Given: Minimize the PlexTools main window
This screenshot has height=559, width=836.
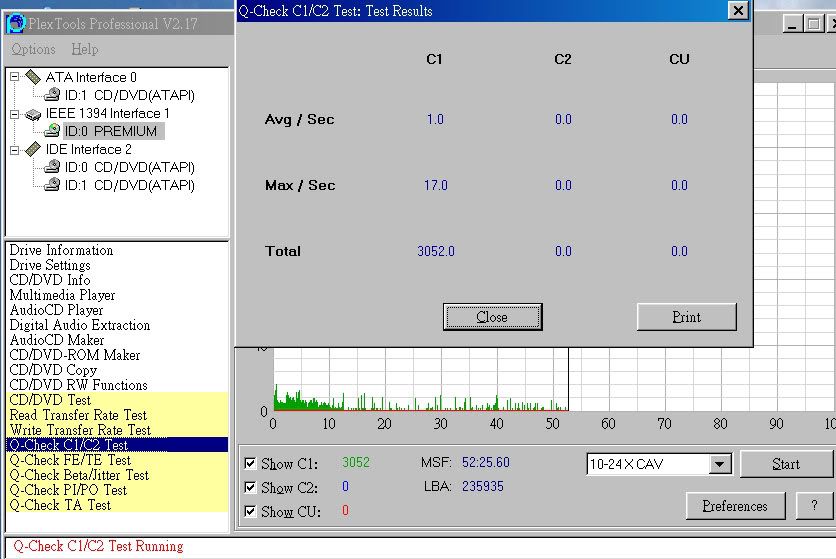Looking at the screenshot, I should pos(793,24).
